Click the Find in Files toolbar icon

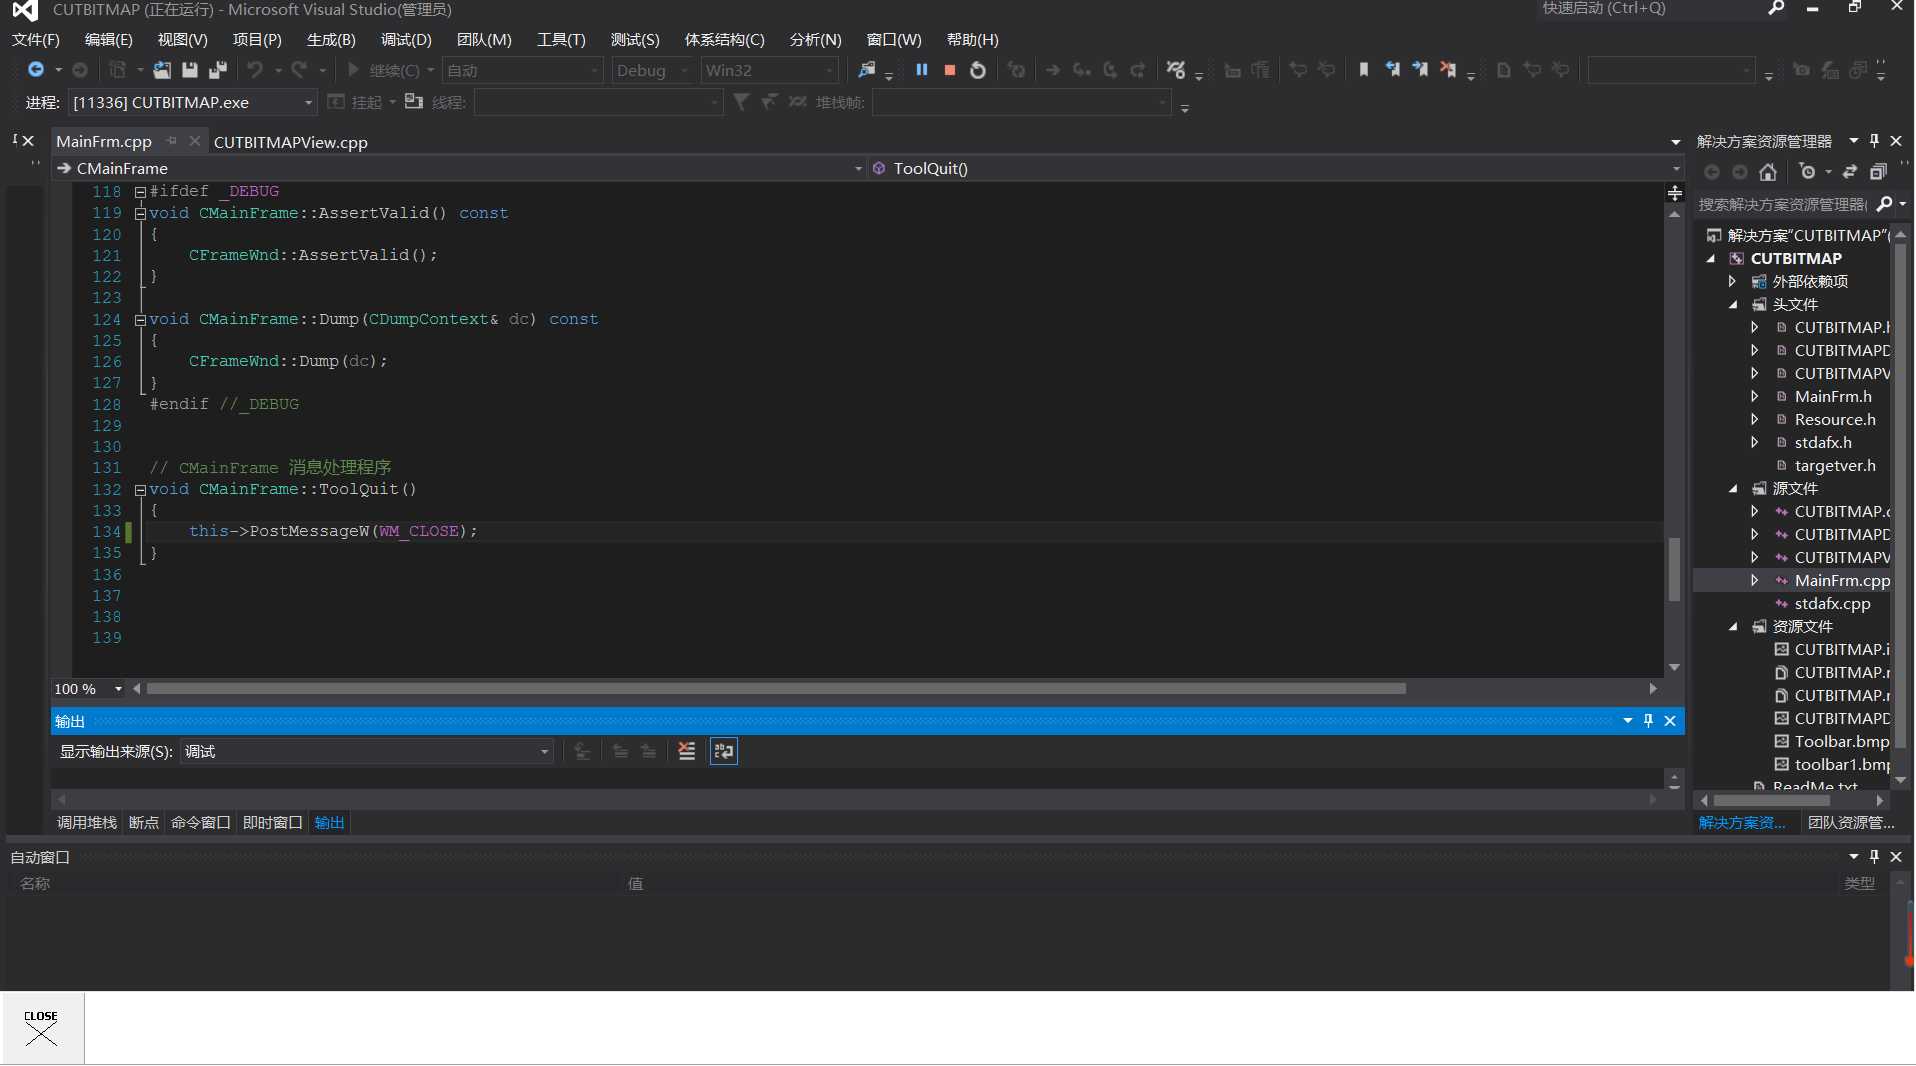(866, 70)
